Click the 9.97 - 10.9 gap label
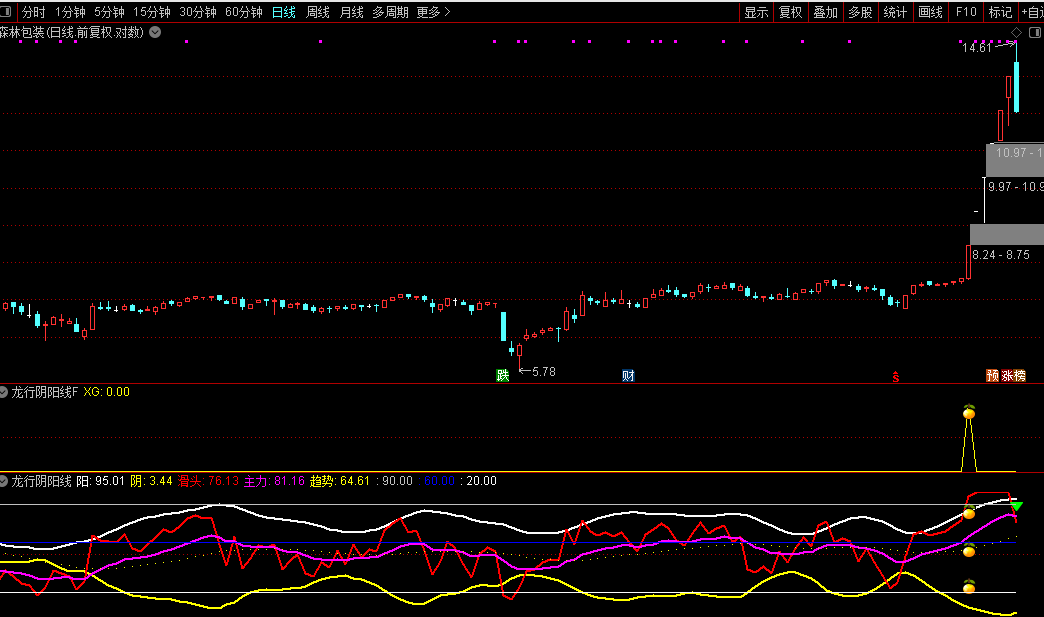Screen dimensions: 1044x617 [x=1015, y=187]
